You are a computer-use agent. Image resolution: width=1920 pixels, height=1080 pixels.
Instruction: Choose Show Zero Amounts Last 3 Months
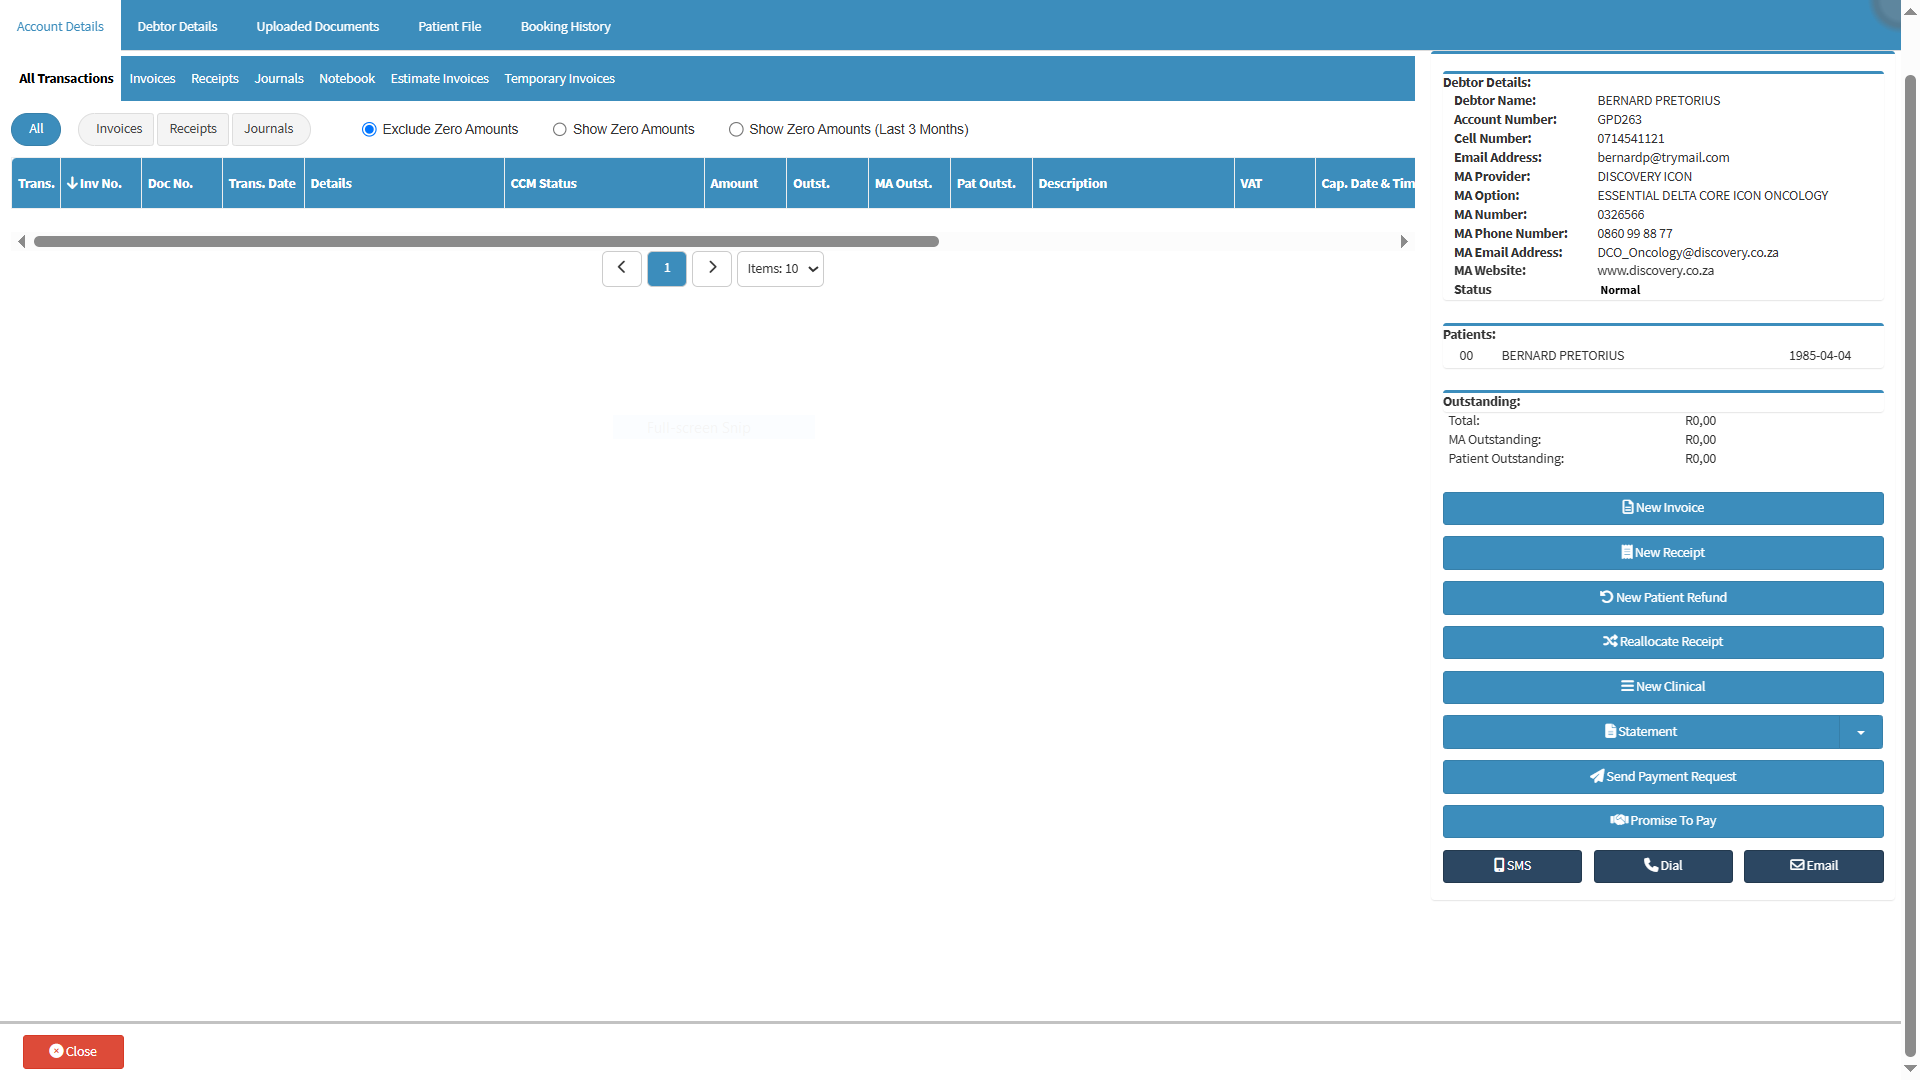pos(736,130)
